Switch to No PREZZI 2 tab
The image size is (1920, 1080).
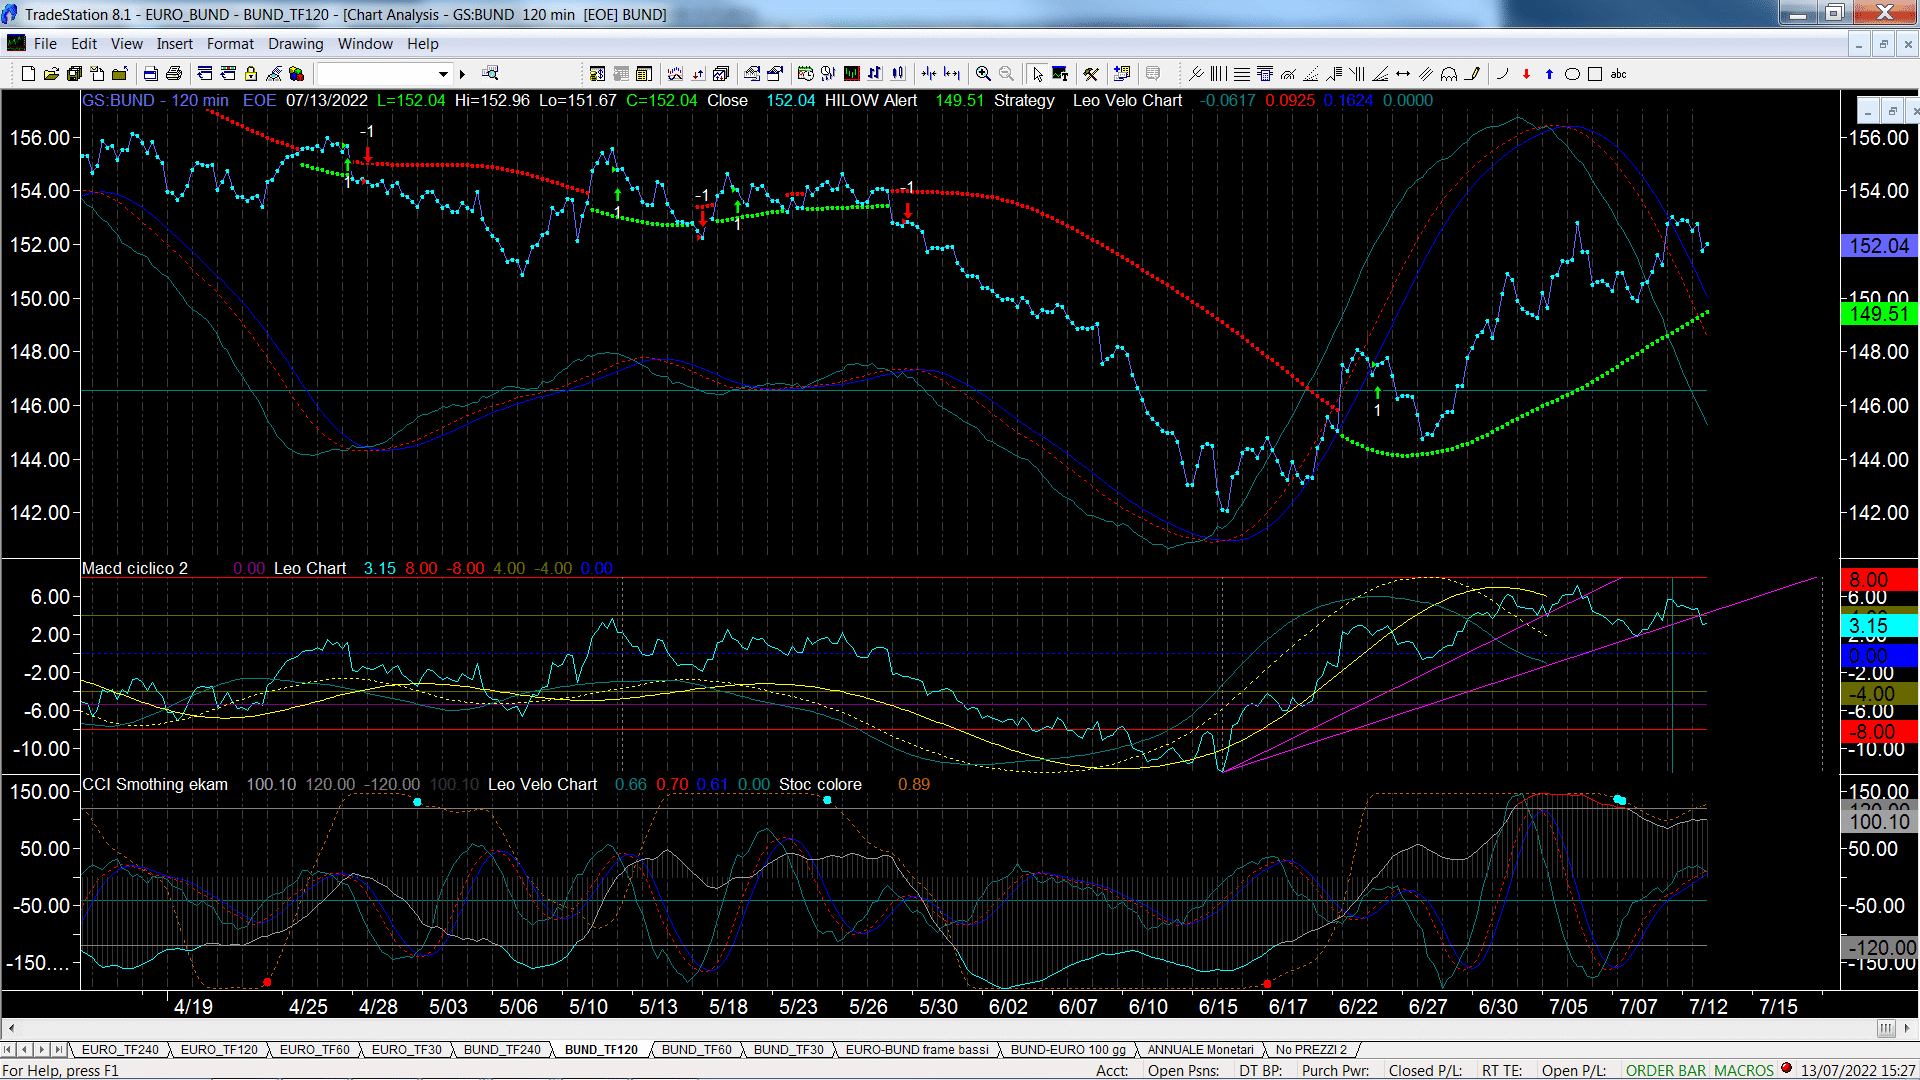[x=1311, y=1049]
